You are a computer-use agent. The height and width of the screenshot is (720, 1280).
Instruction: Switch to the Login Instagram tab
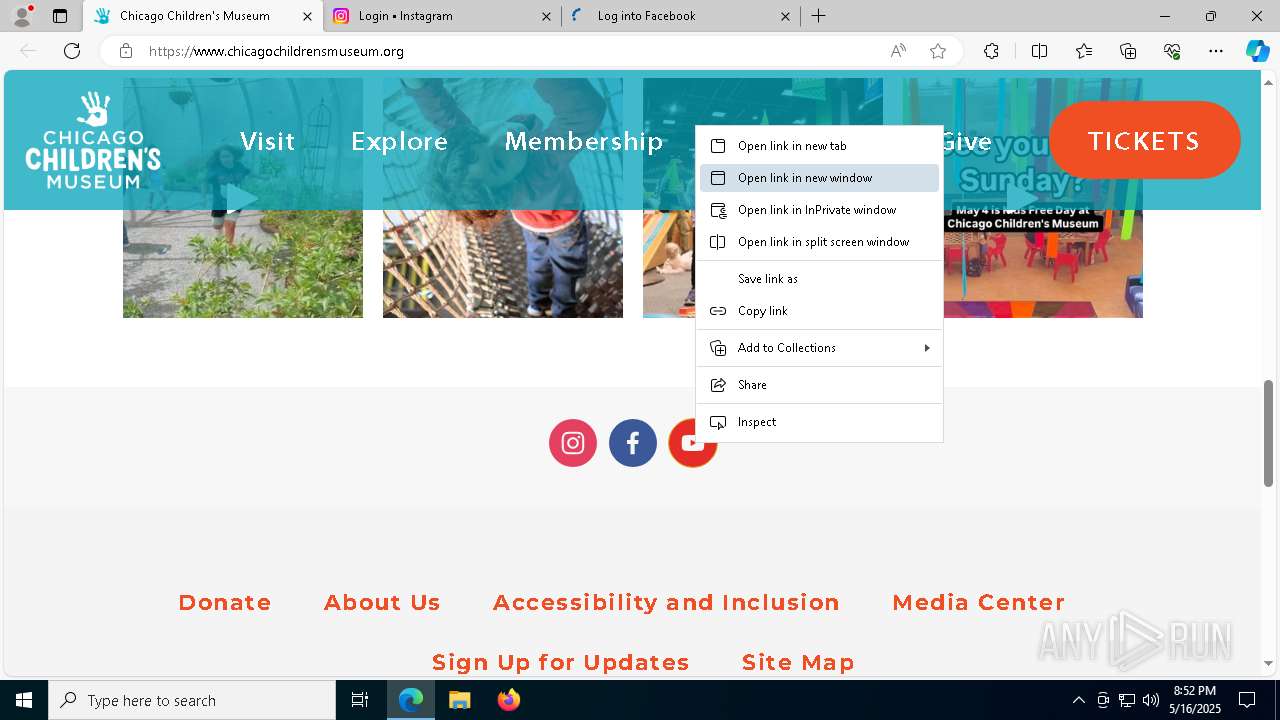(x=441, y=16)
